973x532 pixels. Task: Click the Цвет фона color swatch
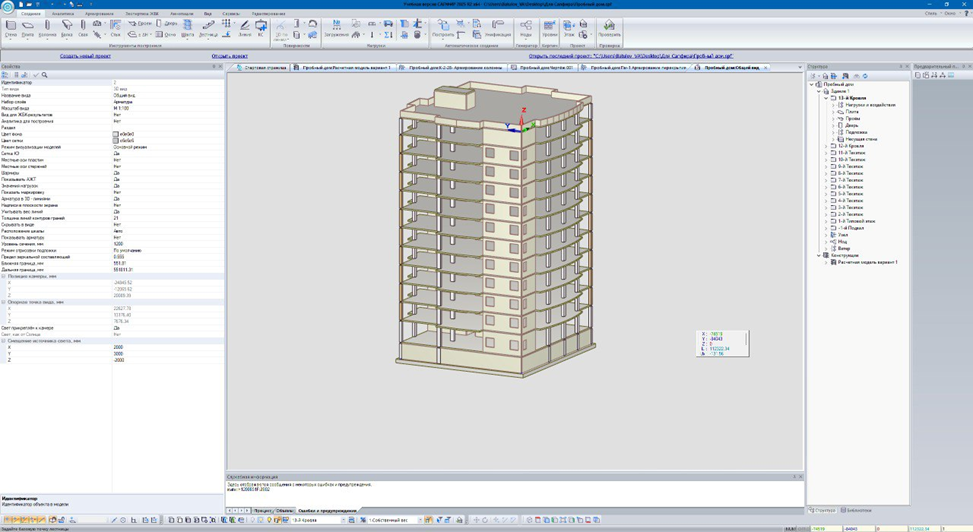(115, 134)
